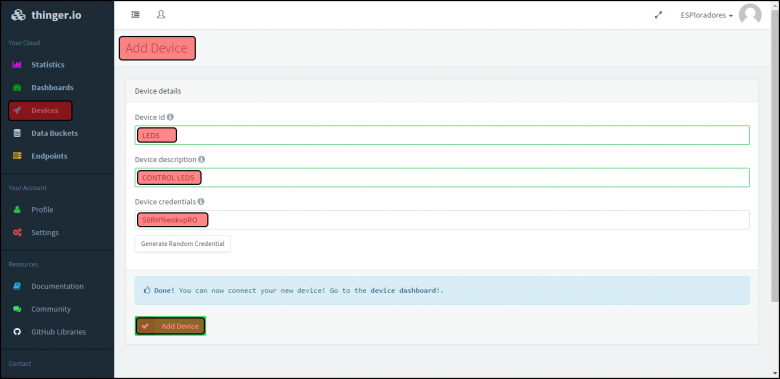Viewport: 780px width, 379px height.
Task: Click the profile avatar picture
Action: tap(750, 14)
